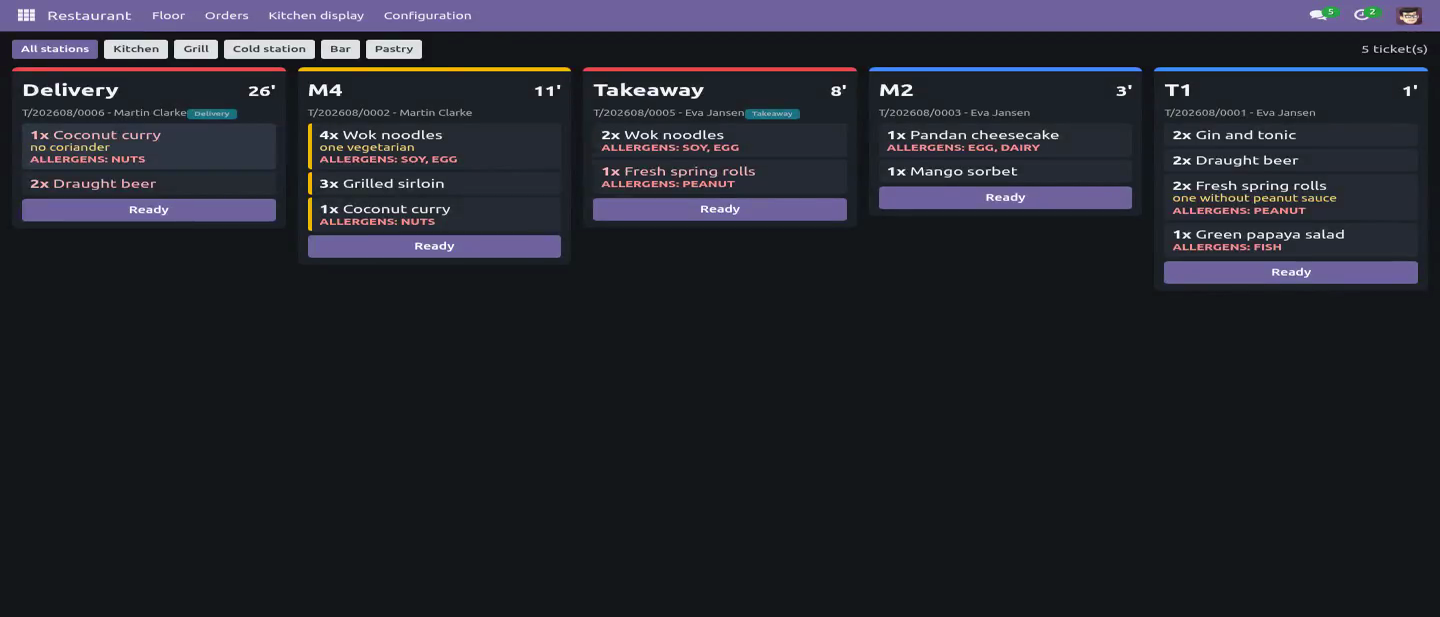Click the Draught beer line in T1 ticket
This screenshot has height=617, width=1440.
click(1291, 160)
